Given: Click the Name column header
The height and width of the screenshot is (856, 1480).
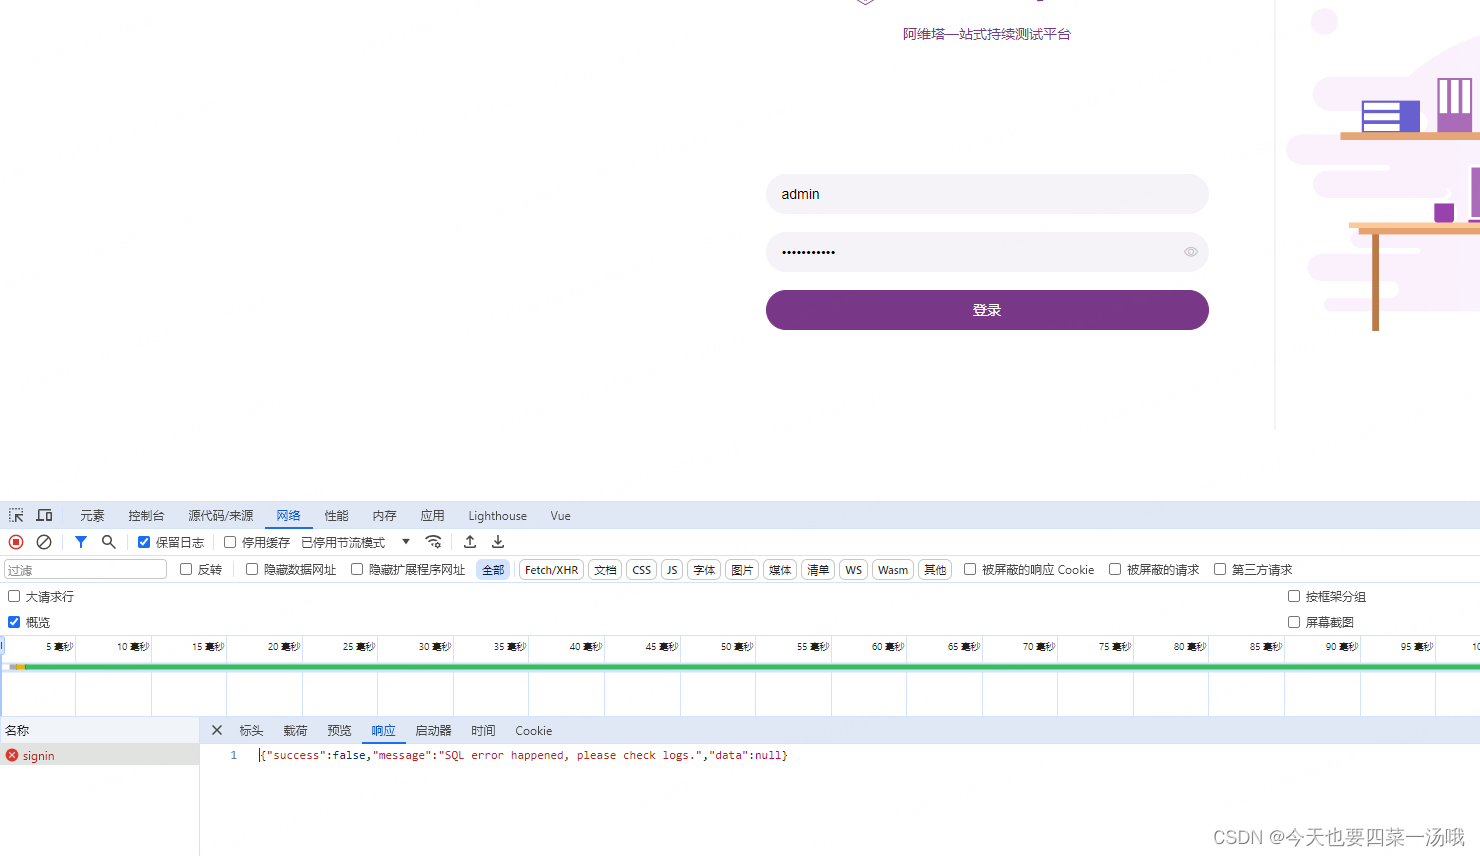Looking at the screenshot, I should tap(99, 730).
